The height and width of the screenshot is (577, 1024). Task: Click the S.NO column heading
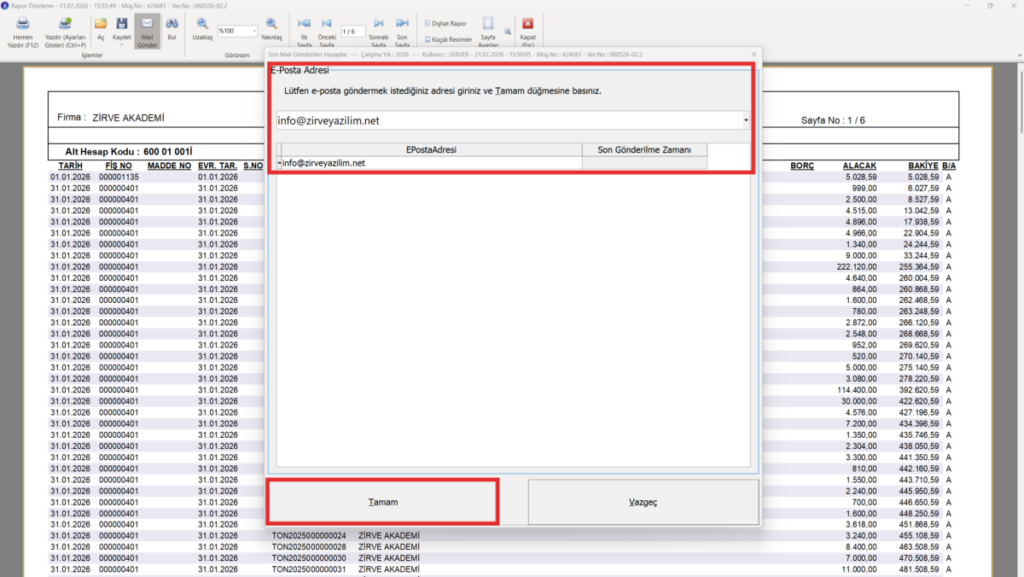[x=253, y=166]
